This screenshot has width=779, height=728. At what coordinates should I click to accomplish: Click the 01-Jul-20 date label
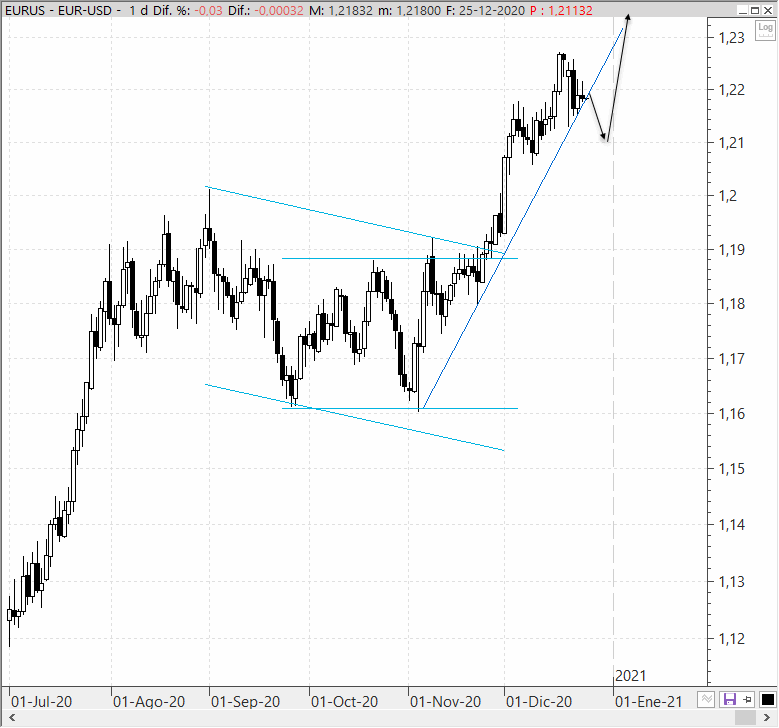[x=42, y=702]
